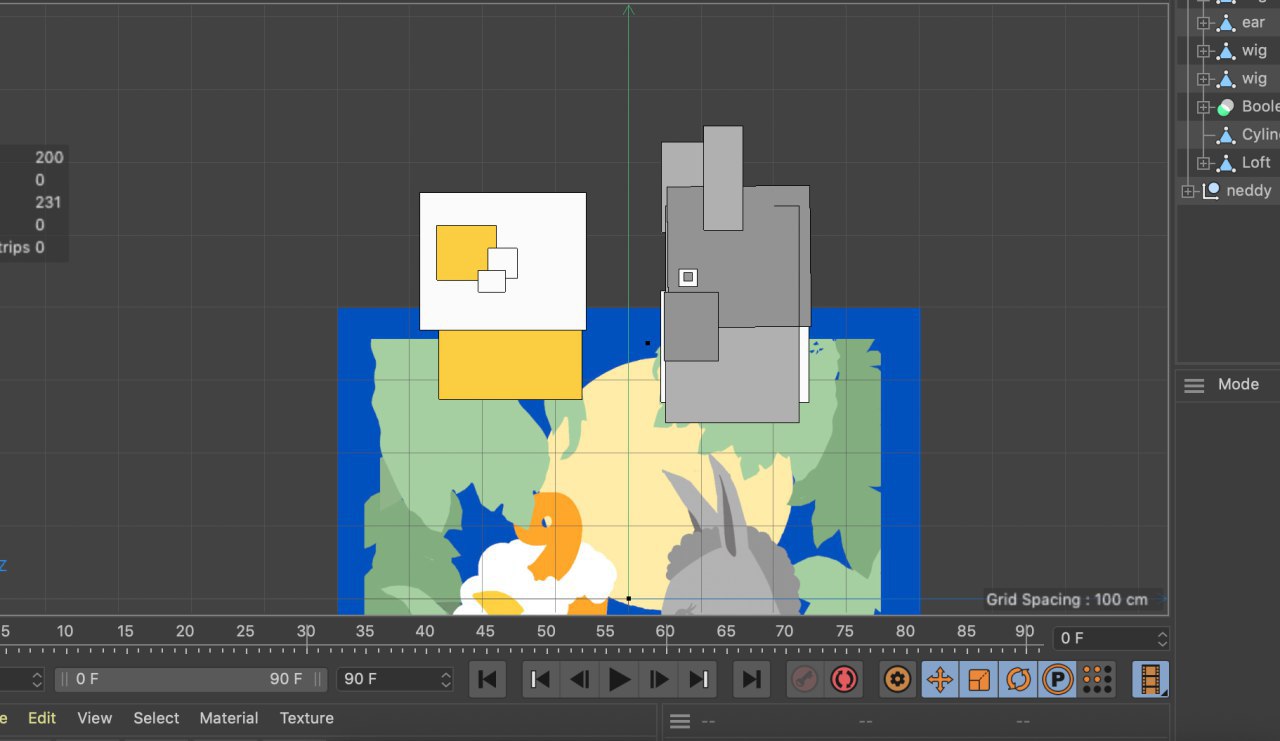Open the Select menu in material manager

pyautogui.click(x=156, y=718)
